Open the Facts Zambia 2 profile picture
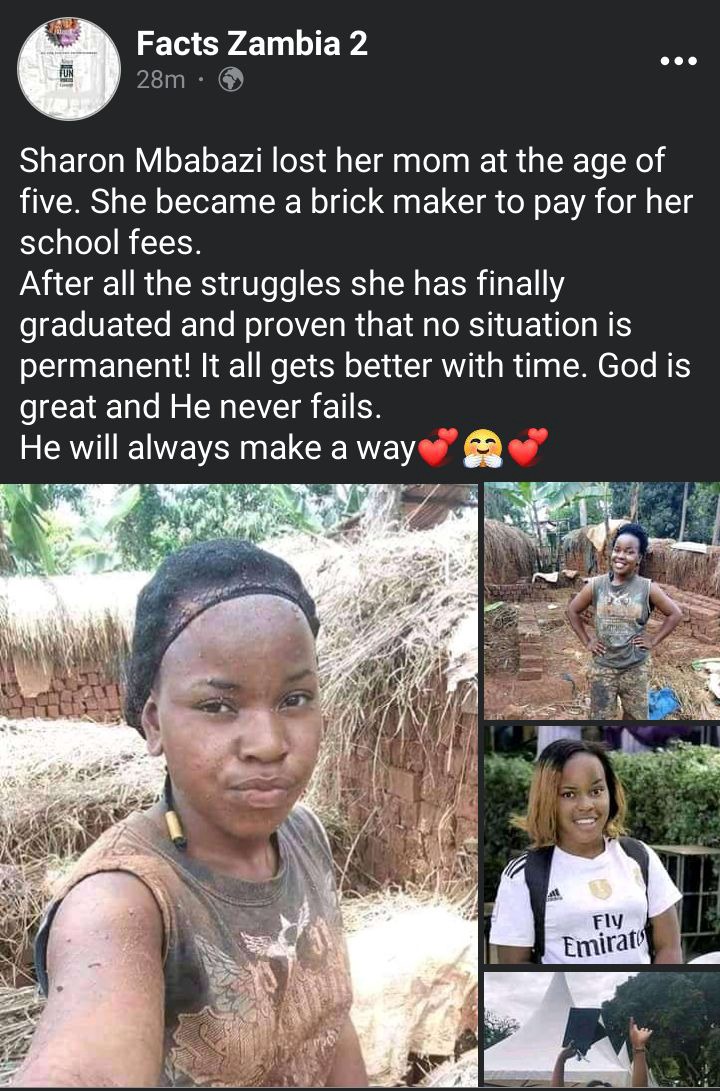 68,69
